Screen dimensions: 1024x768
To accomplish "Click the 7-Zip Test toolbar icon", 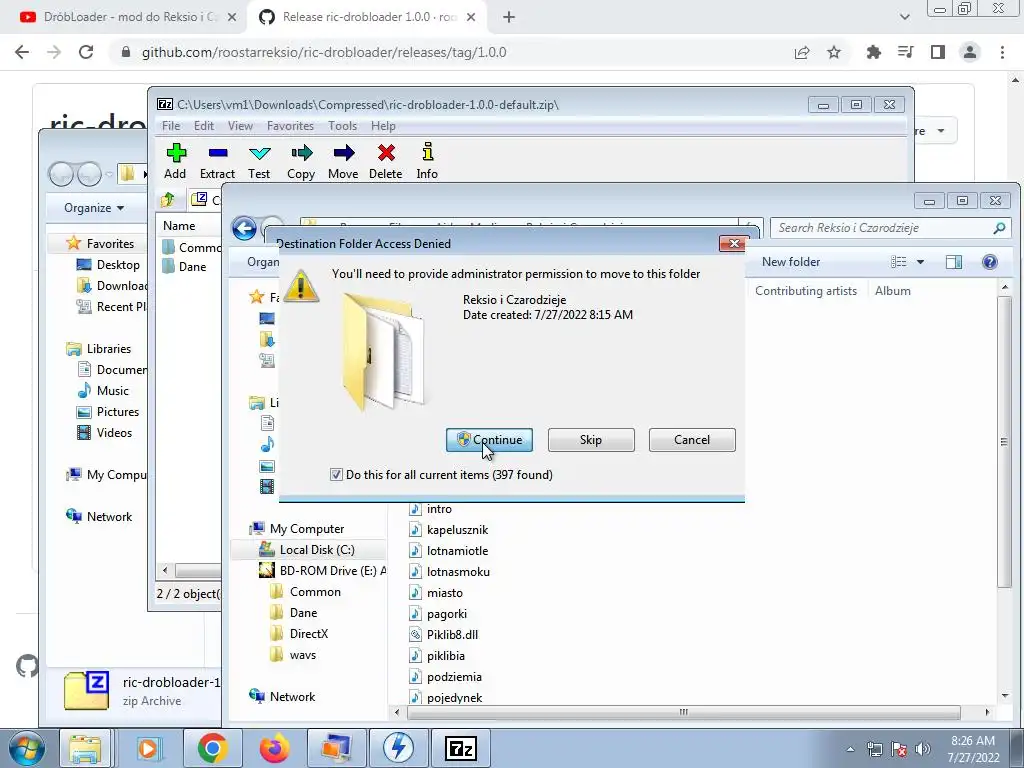I will (x=259, y=153).
